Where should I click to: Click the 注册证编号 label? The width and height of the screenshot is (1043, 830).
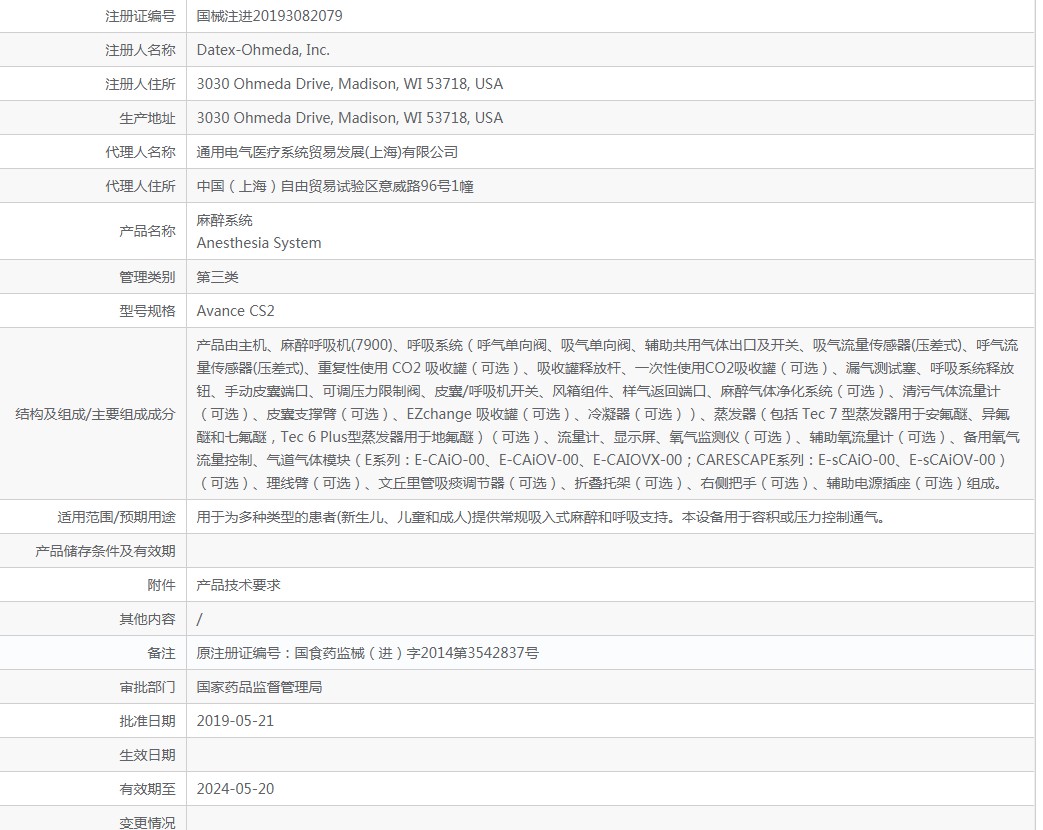[140, 16]
